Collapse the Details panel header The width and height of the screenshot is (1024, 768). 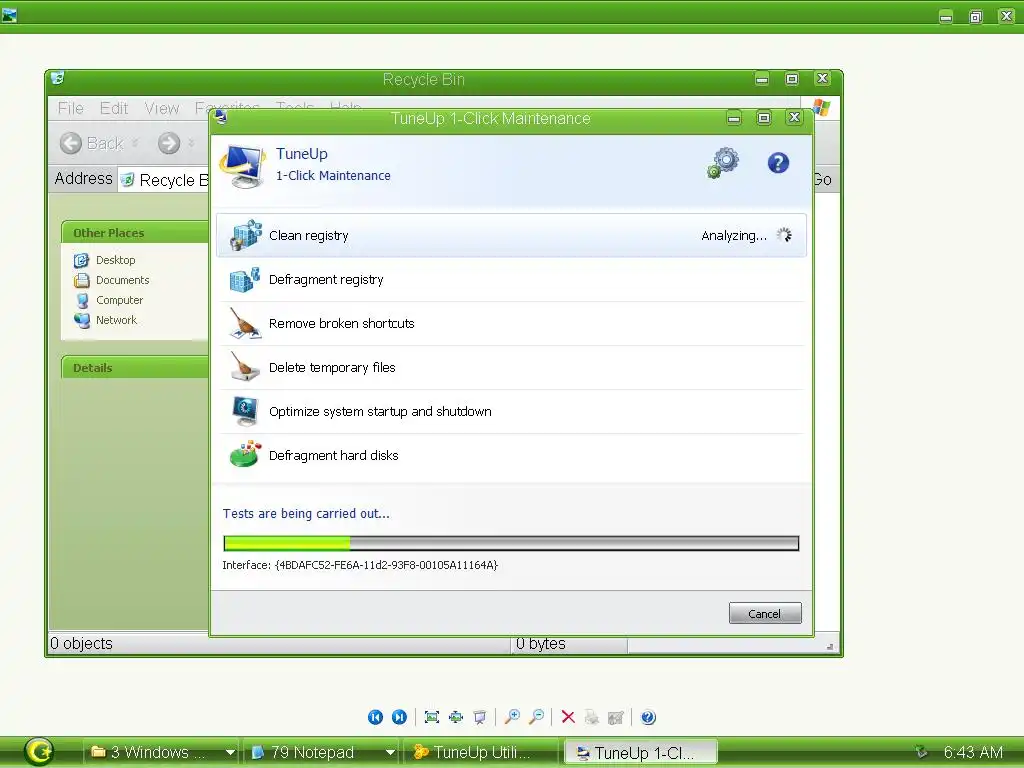pos(135,368)
